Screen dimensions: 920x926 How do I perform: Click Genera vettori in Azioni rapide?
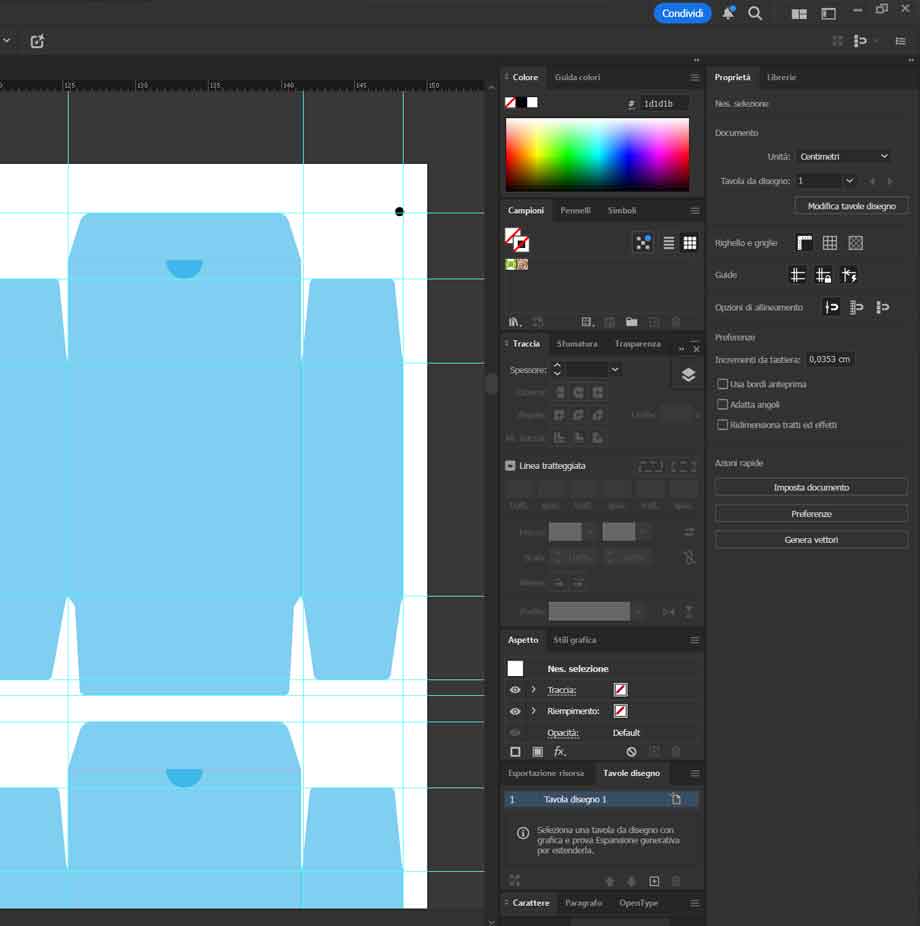click(x=811, y=539)
